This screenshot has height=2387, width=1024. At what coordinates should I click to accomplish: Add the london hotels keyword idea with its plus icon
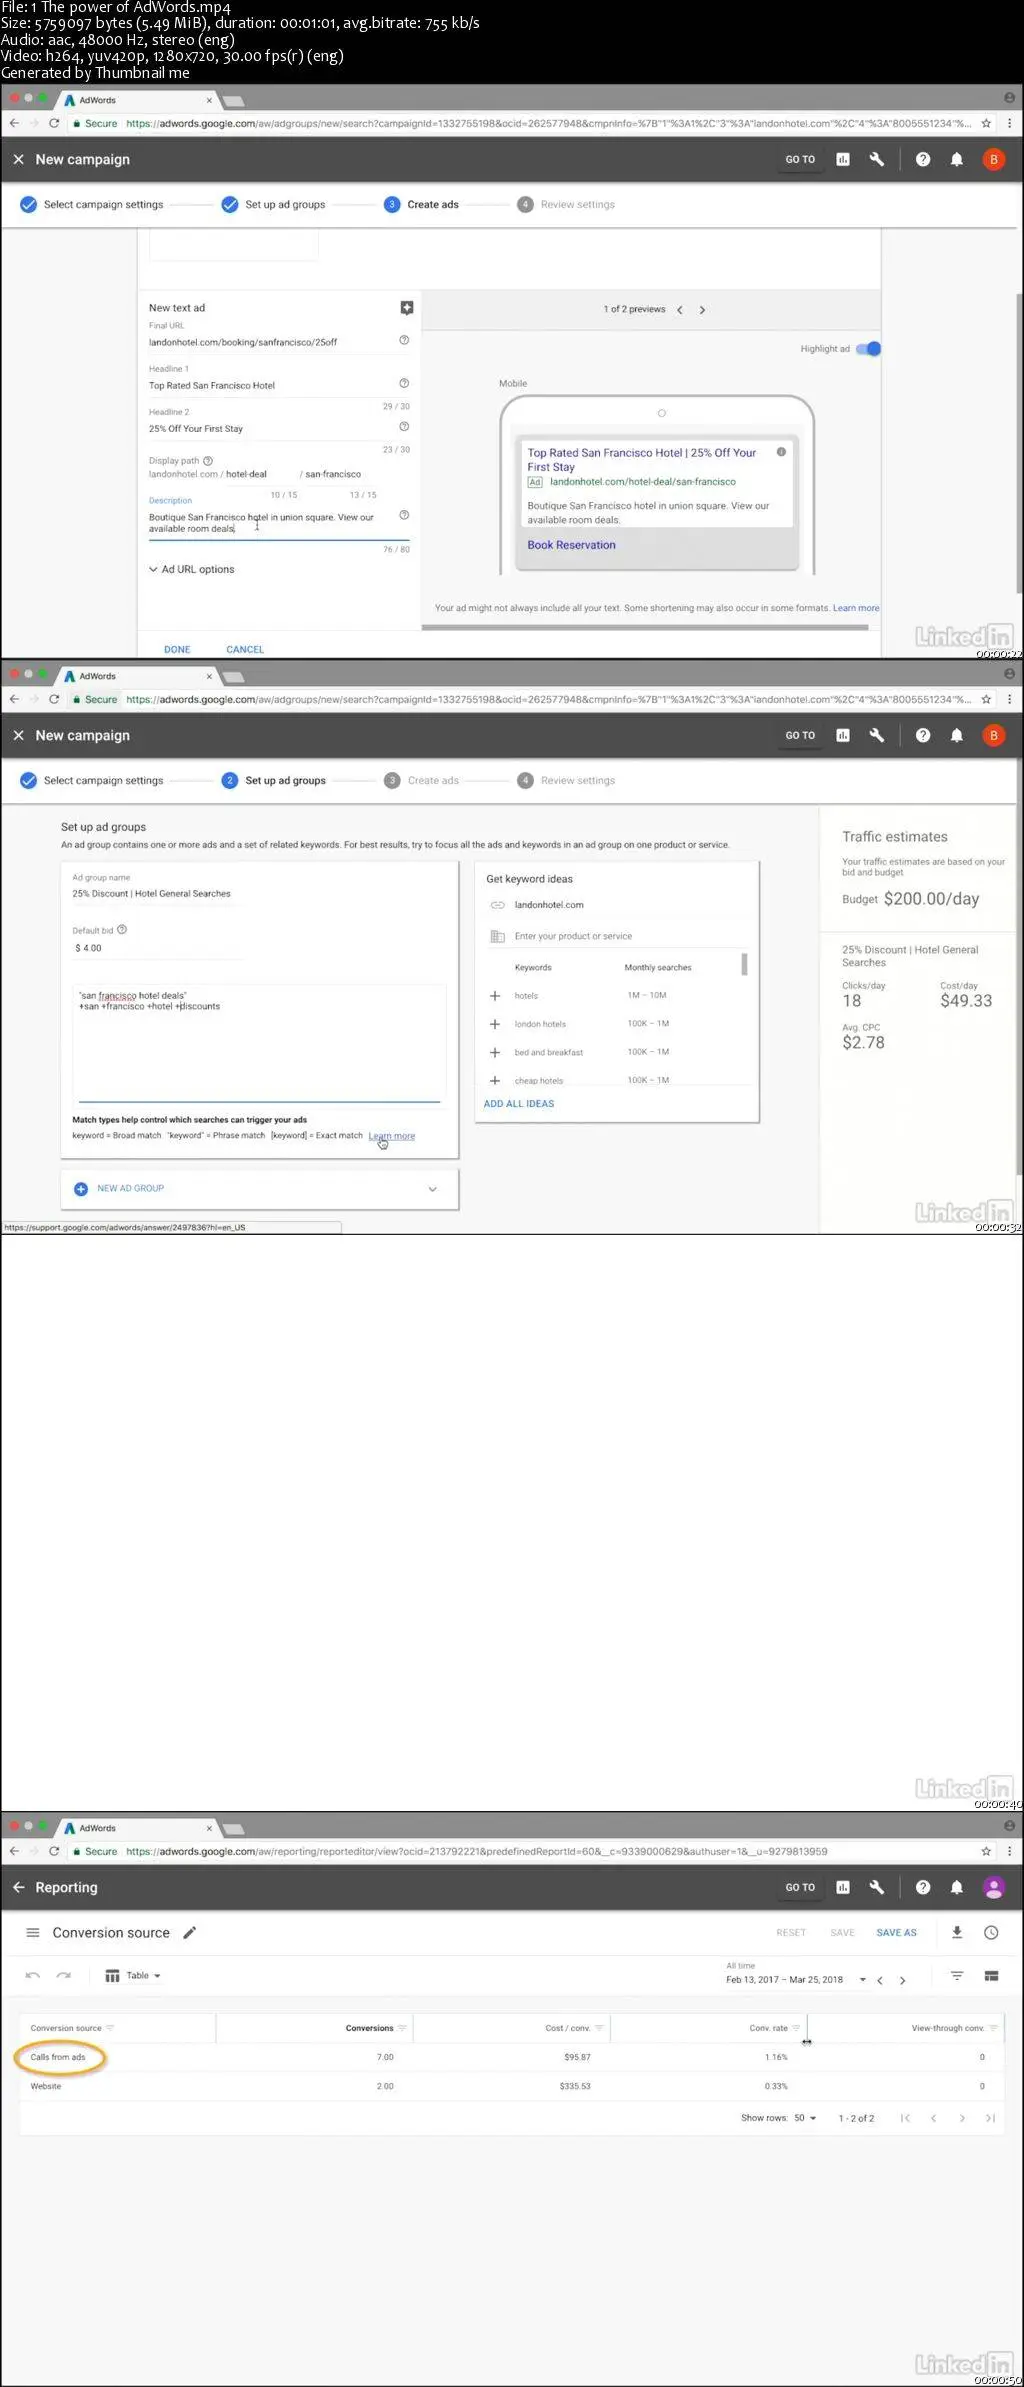tap(494, 1024)
